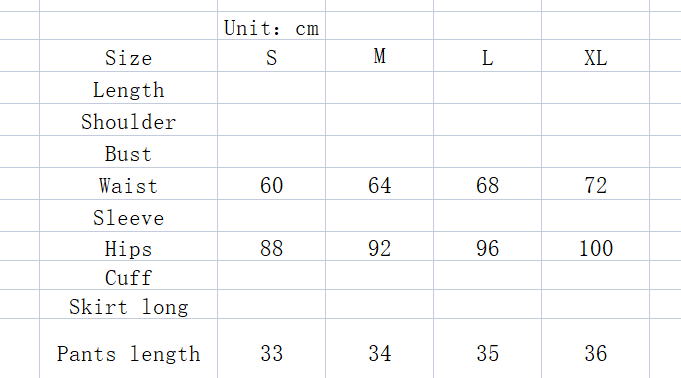681x378 pixels.
Task: Select the Waist value 72 cell
Action: tap(595, 184)
